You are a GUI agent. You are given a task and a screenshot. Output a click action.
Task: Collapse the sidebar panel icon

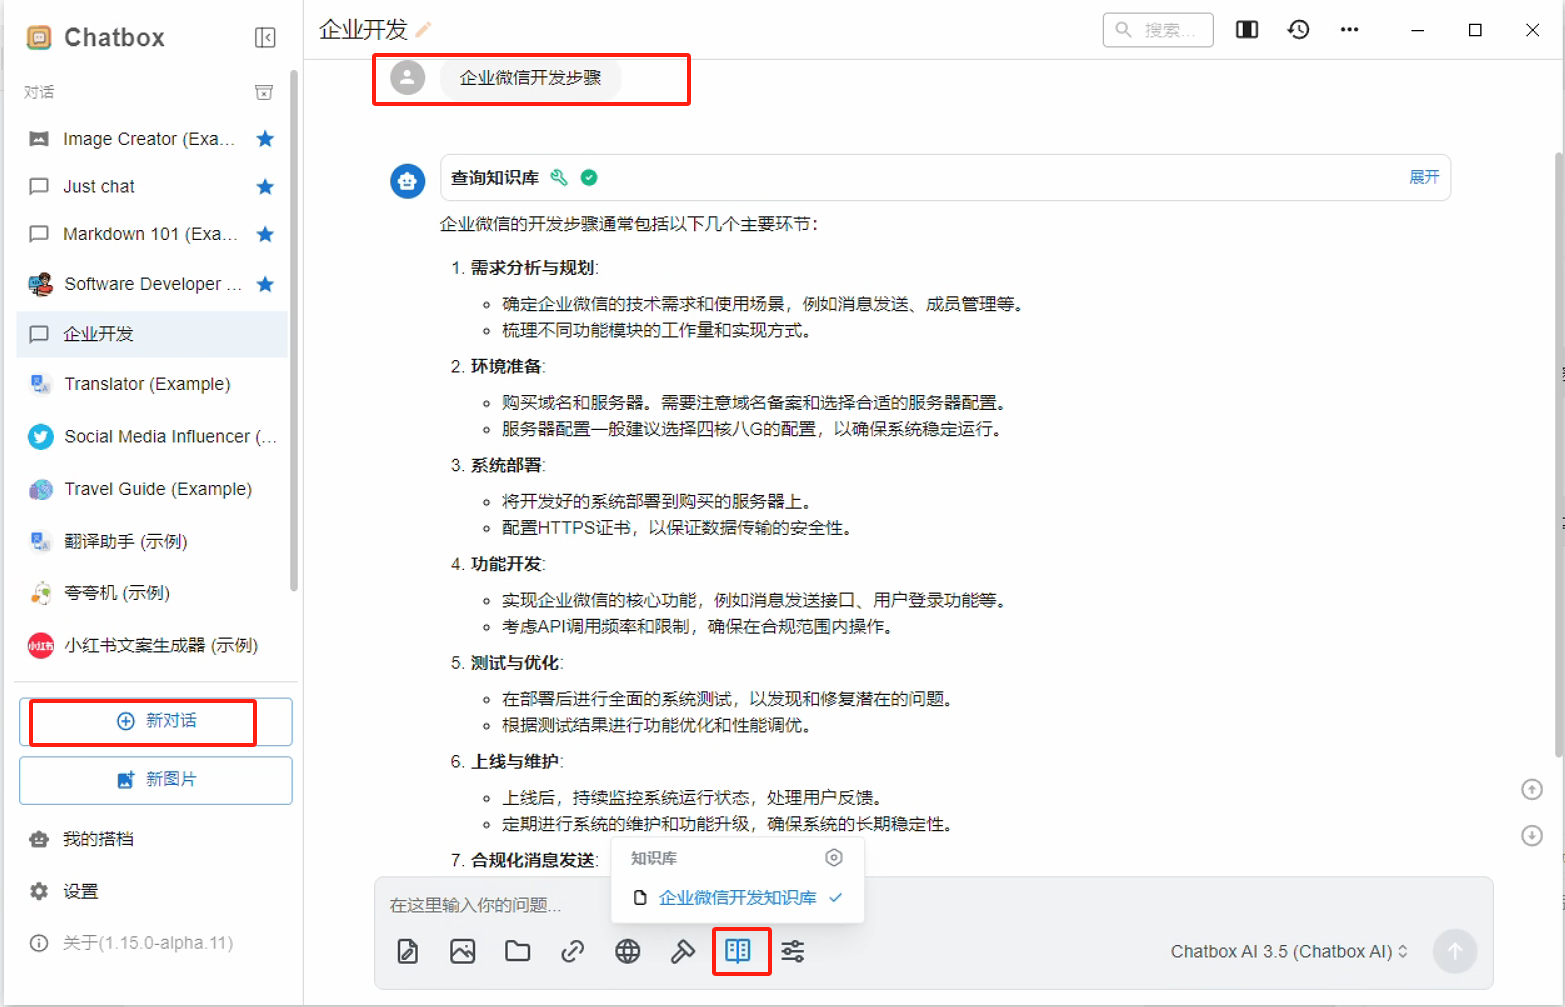pos(265,38)
